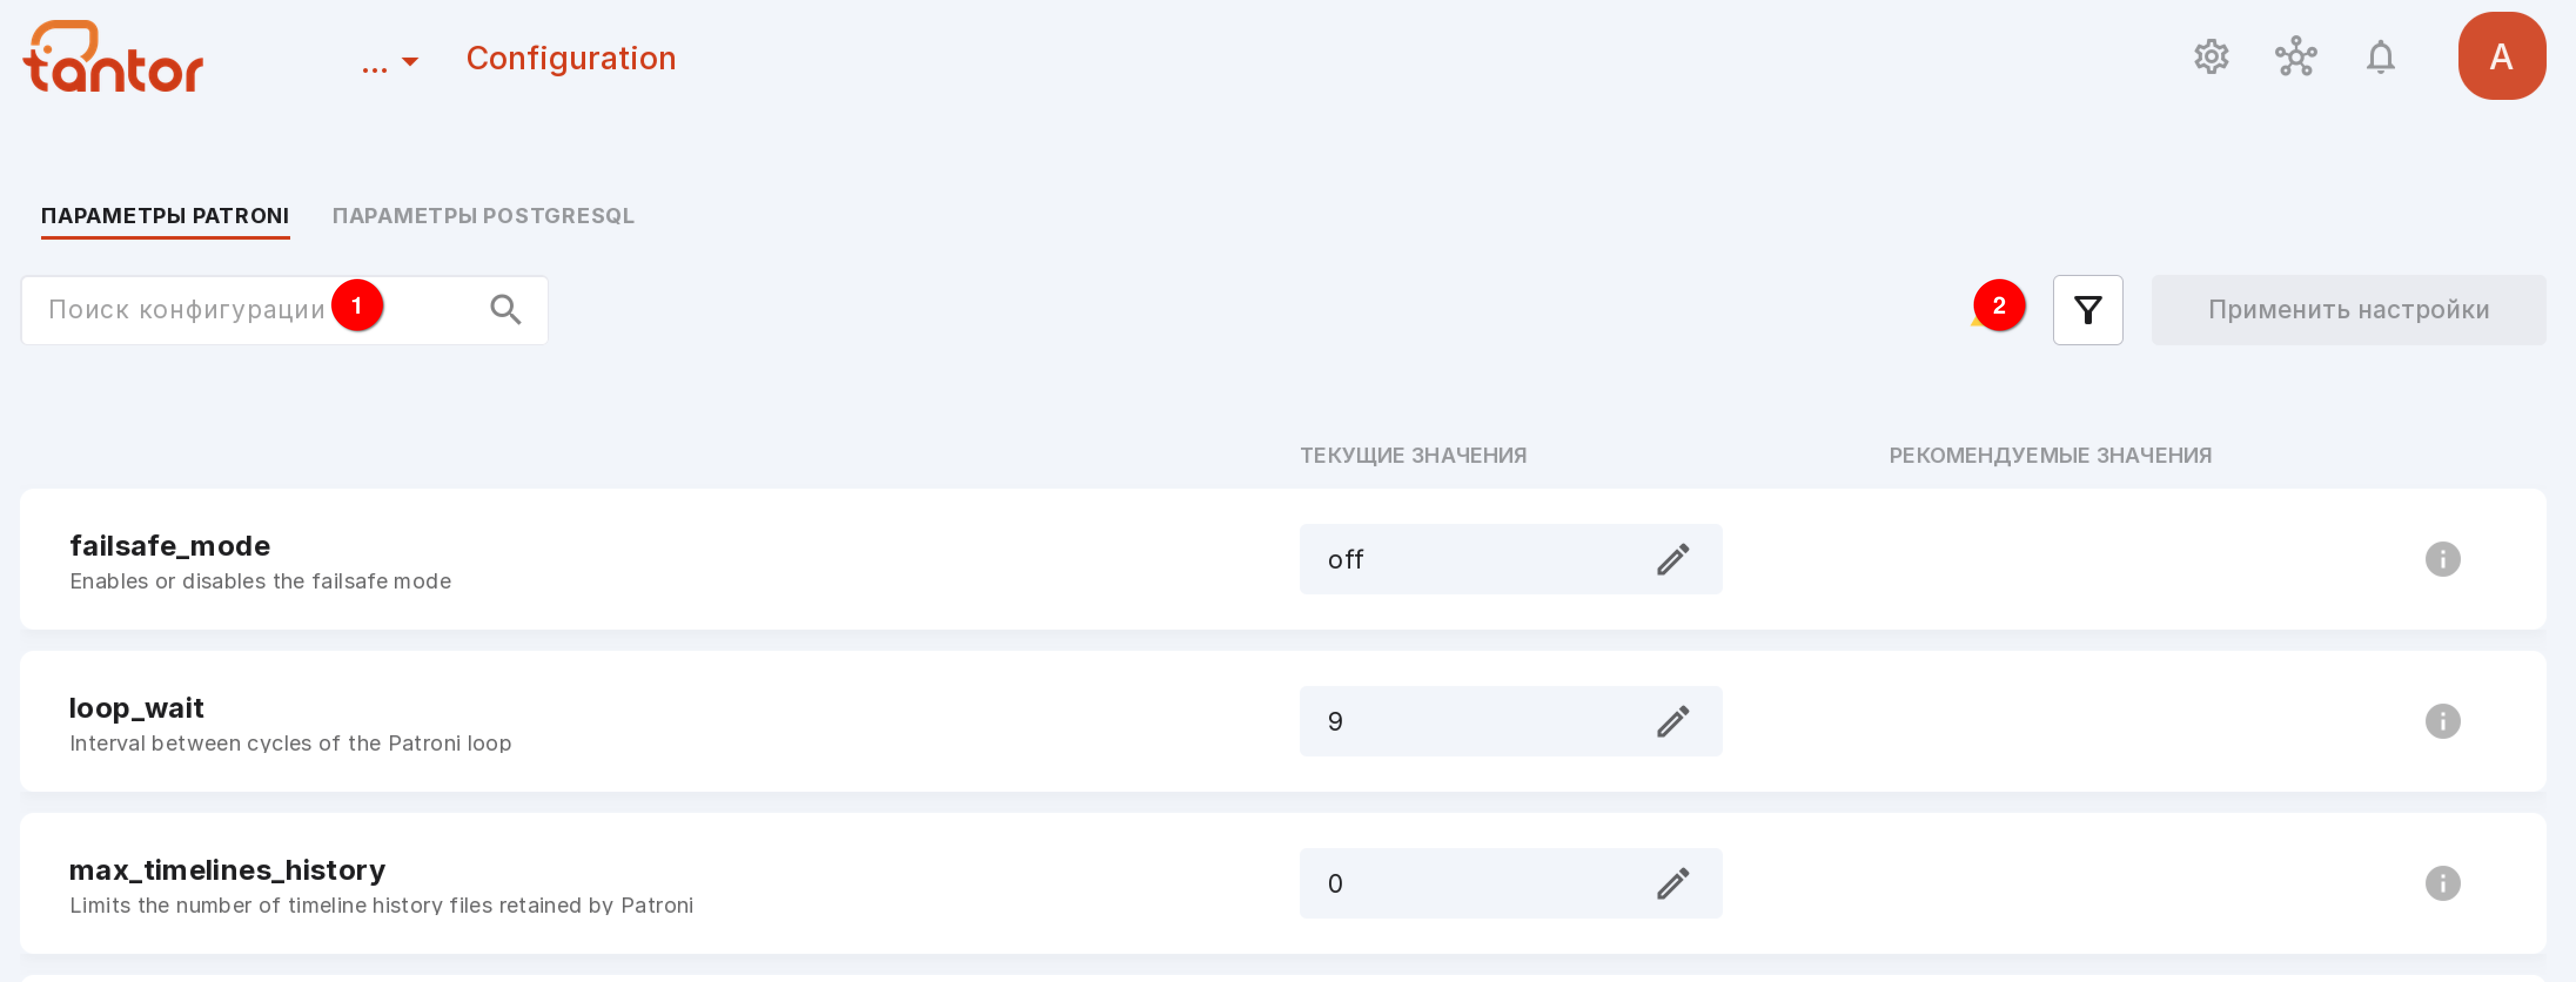2576x982 pixels.
Task: Edit failsafe_mode value with pencil icon
Action: click(1672, 559)
